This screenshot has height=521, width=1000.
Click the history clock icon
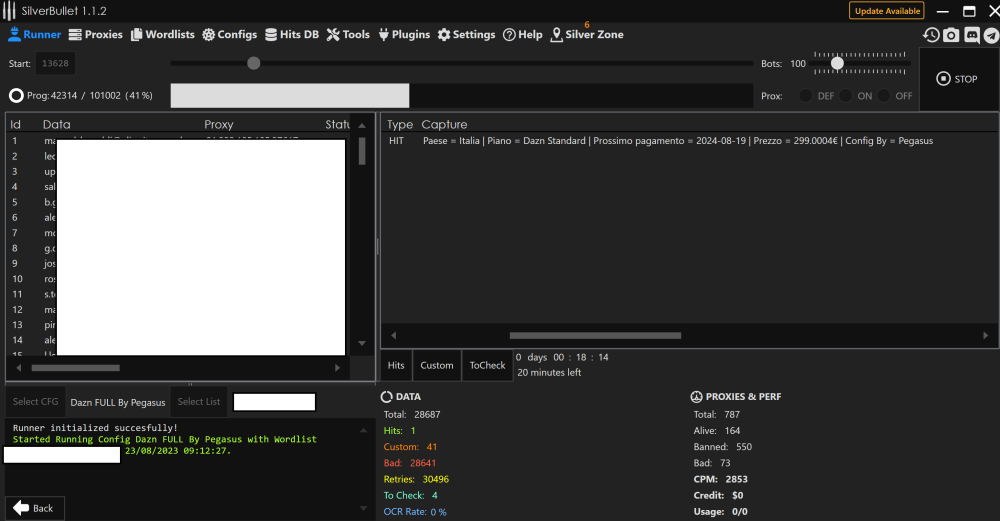(x=931, y=35)
